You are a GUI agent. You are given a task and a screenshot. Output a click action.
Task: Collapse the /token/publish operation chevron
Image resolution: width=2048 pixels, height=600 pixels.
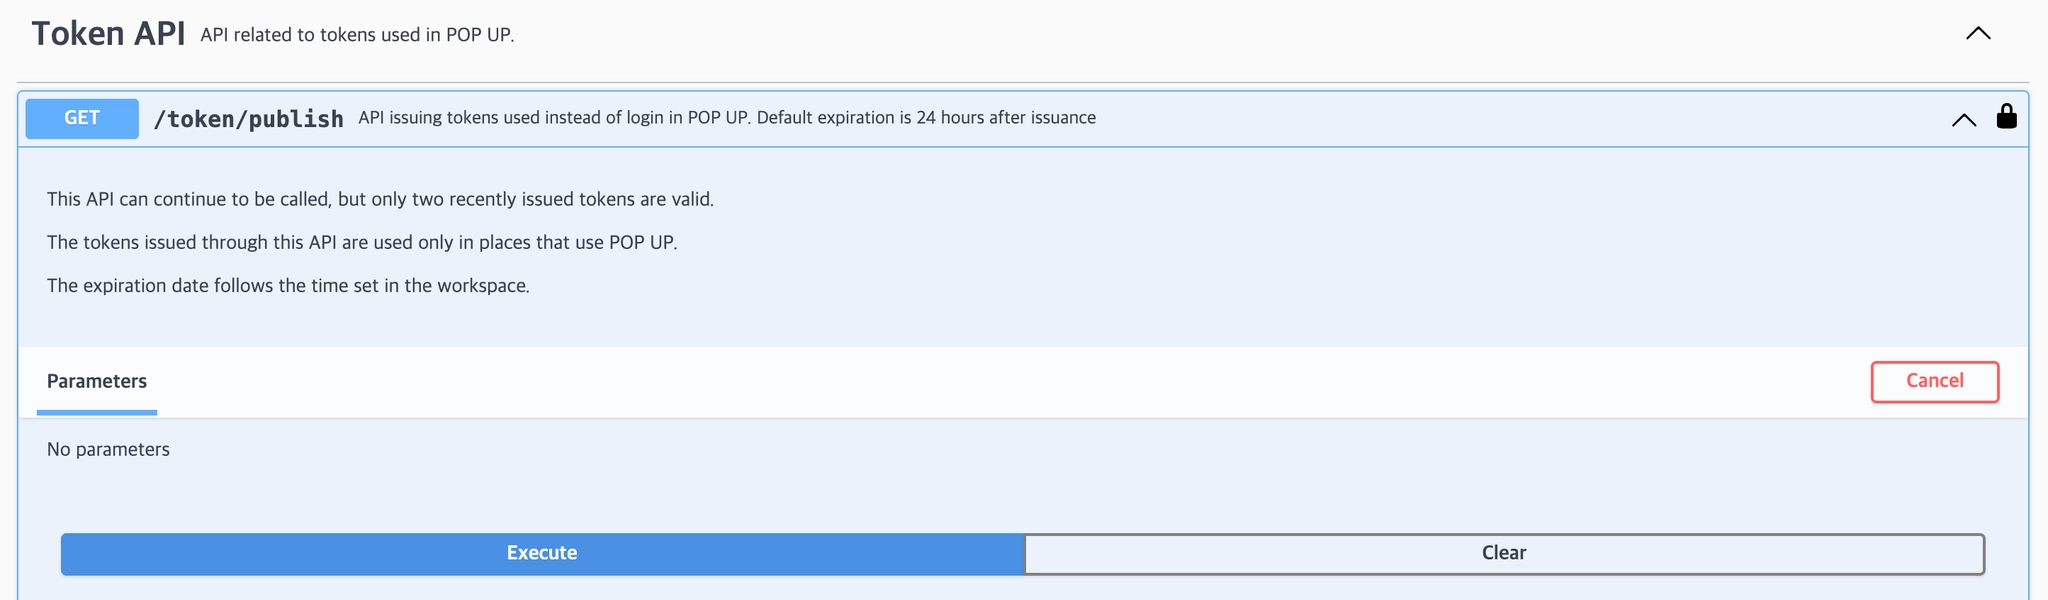[x=1963, y=120]
